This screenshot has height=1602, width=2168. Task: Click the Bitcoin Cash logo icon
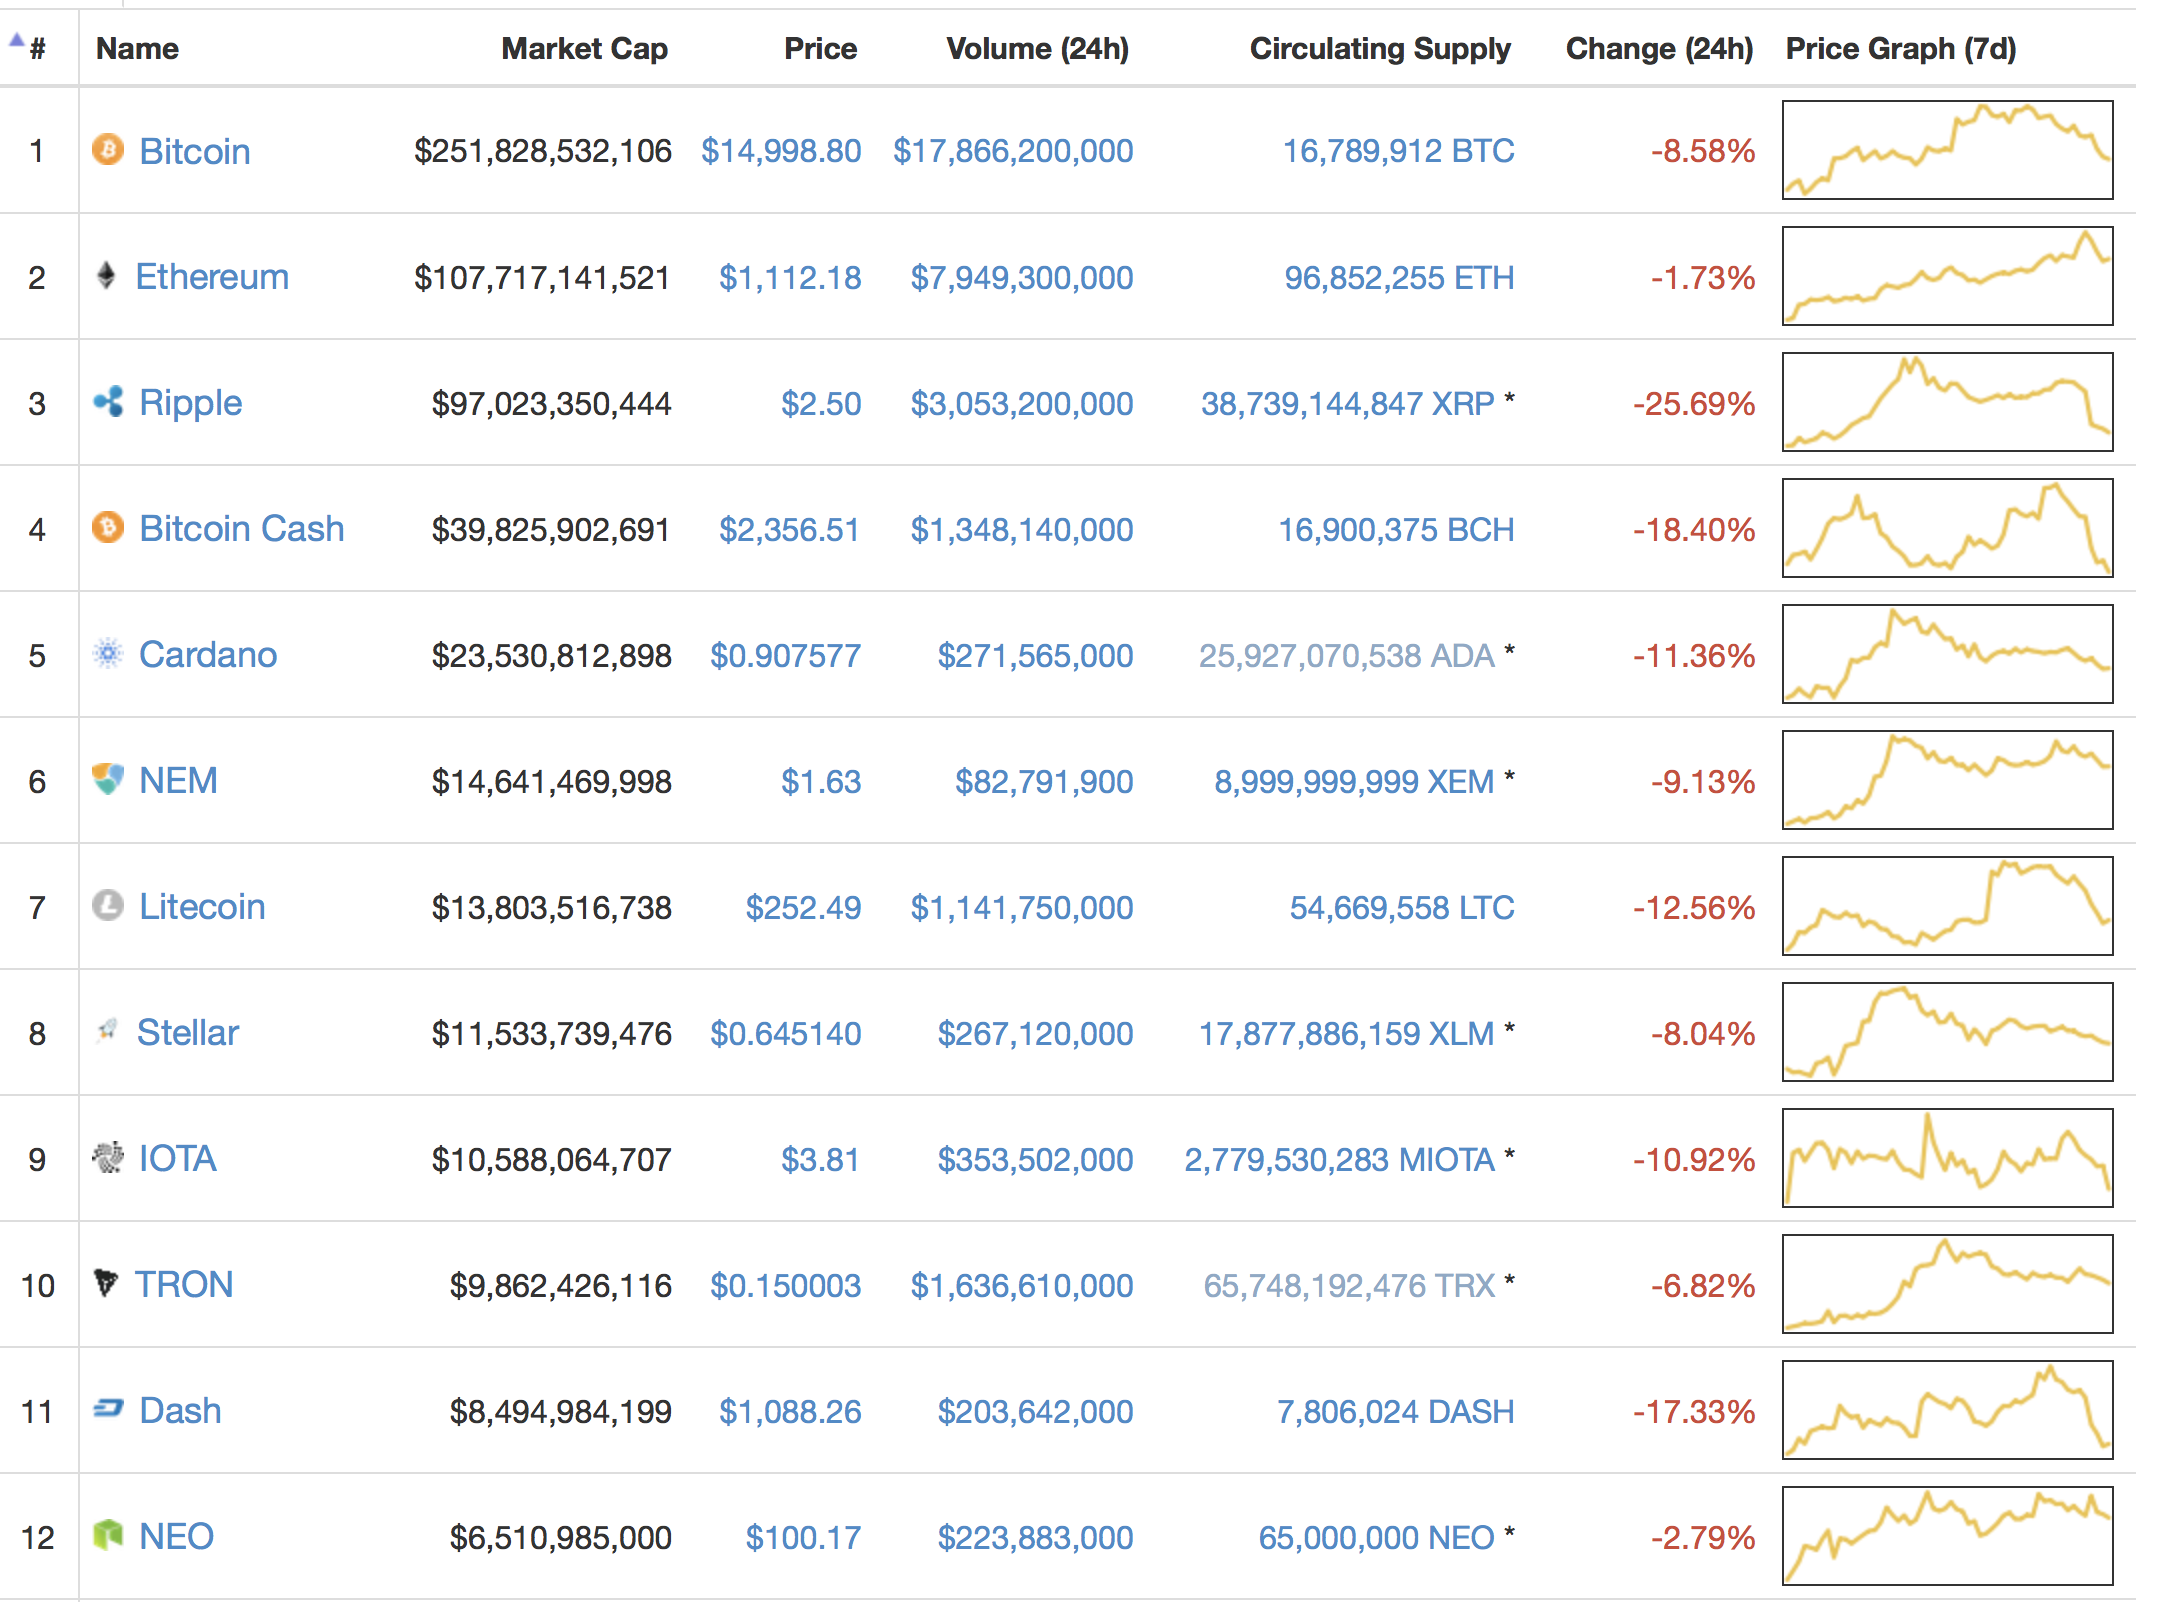[x=108, y=528]
